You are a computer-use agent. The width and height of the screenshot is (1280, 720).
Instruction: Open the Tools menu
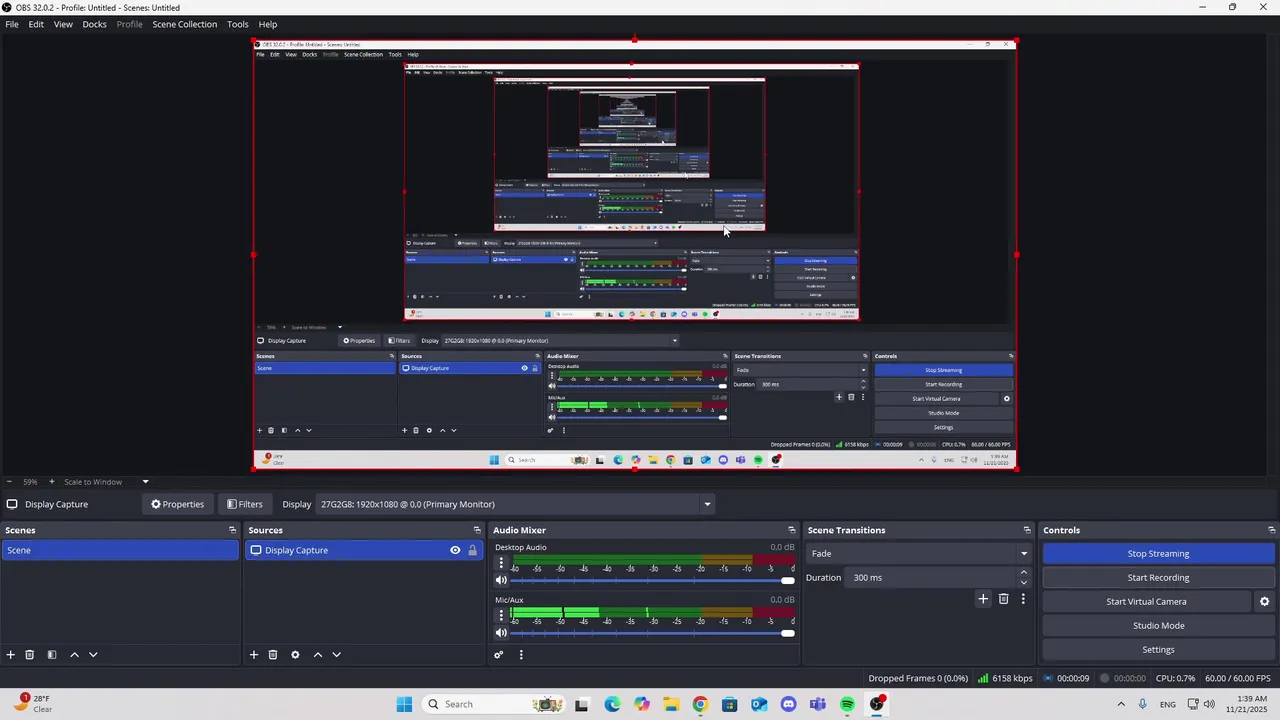point(237,24)
